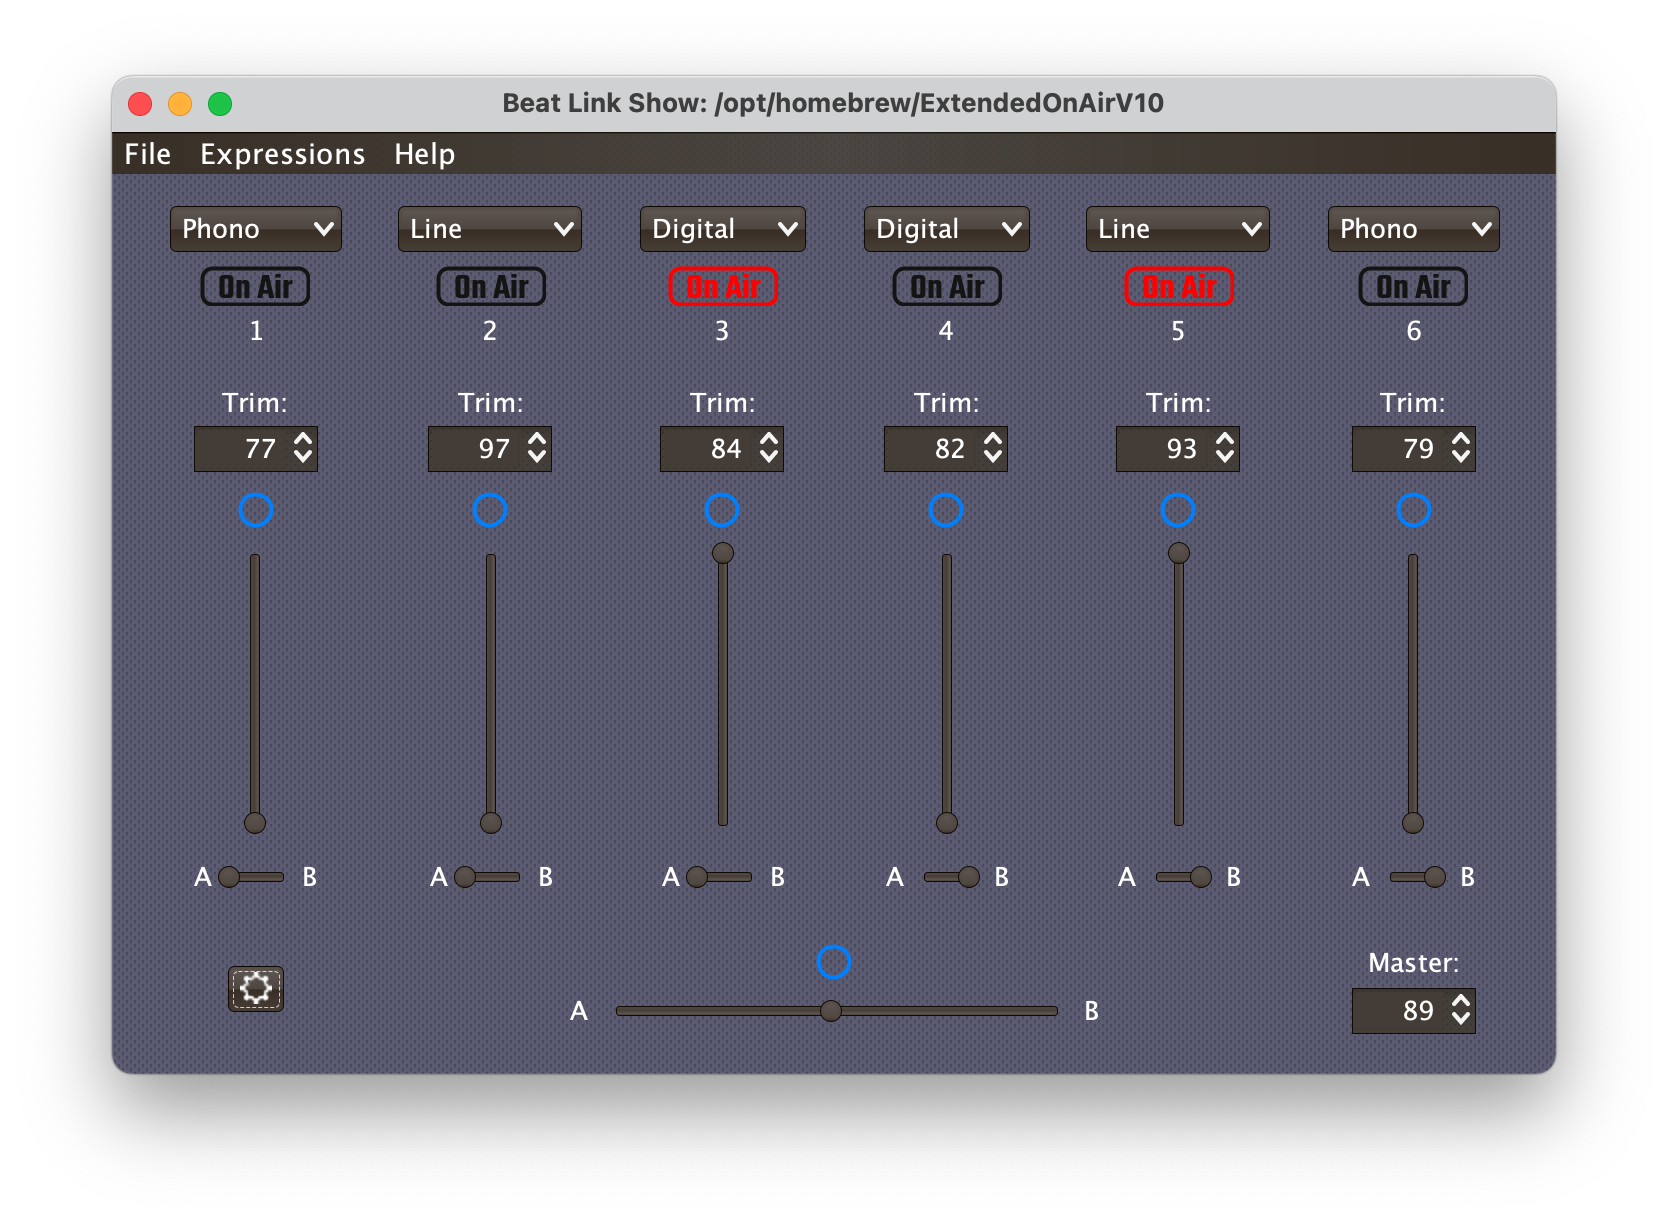This screenshot has height=1222, width=1668.
Task: Open the Expressions menu
Action: click(283, 154)
